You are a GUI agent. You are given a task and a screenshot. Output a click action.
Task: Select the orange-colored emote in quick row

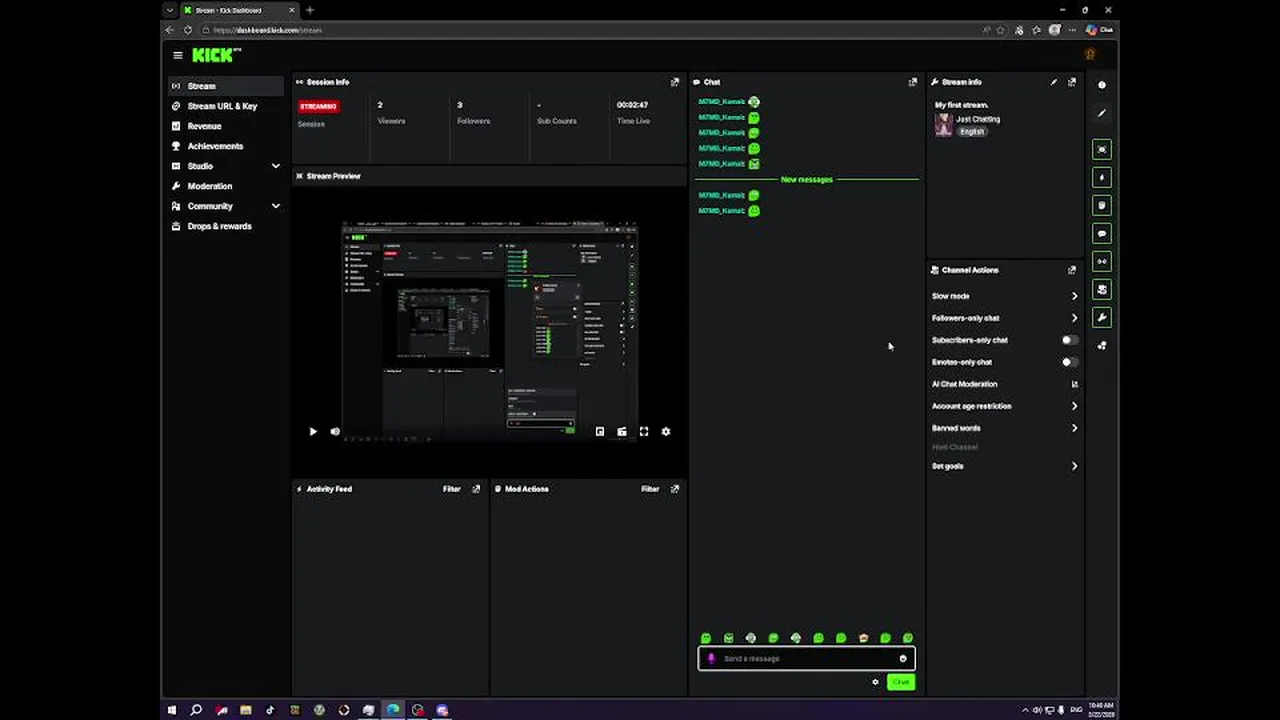(x=863, y=638)
